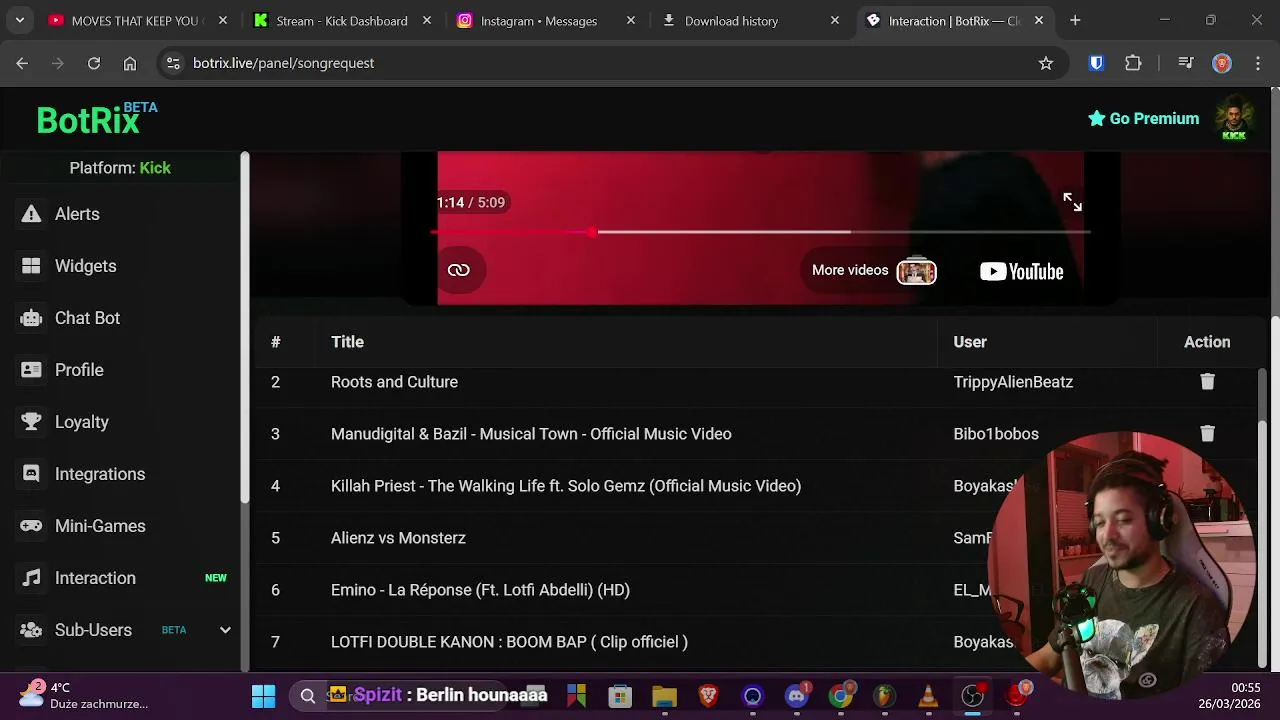
Task: Click More videos button in player
Action: pos(872,270)
